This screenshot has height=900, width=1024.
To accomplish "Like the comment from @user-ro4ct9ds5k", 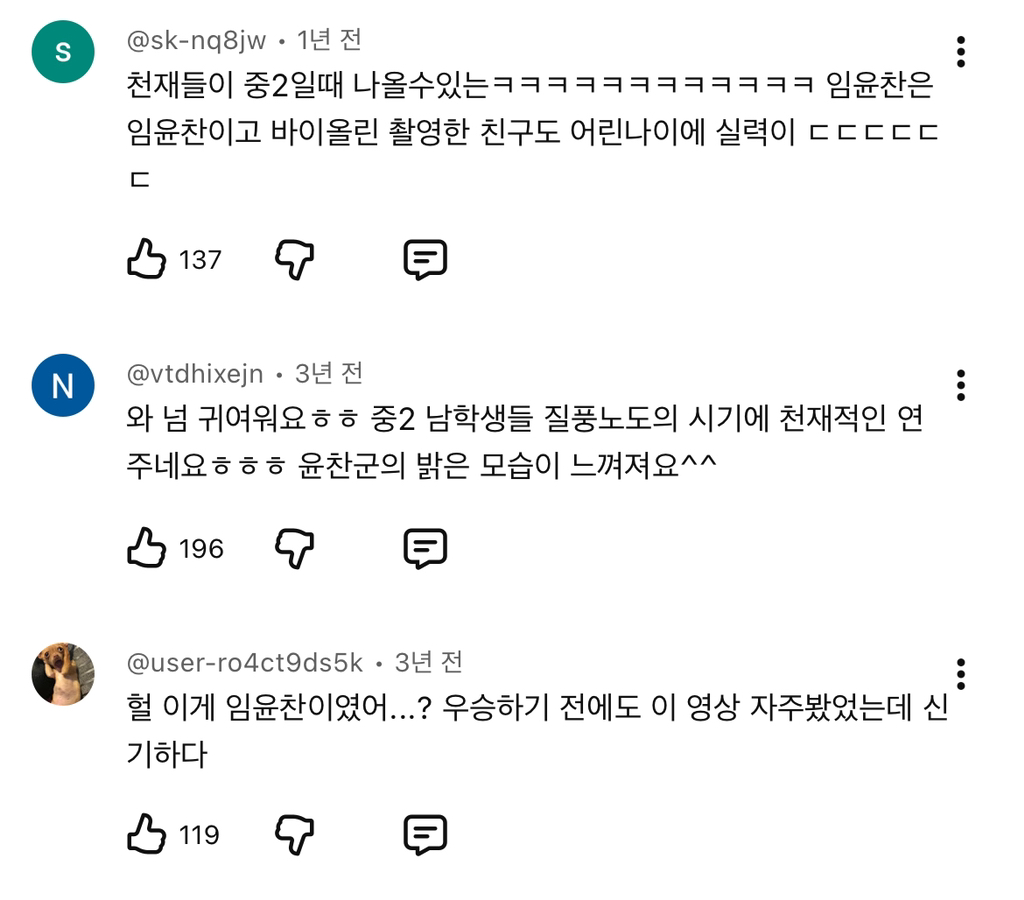I will tap(146, 834).
